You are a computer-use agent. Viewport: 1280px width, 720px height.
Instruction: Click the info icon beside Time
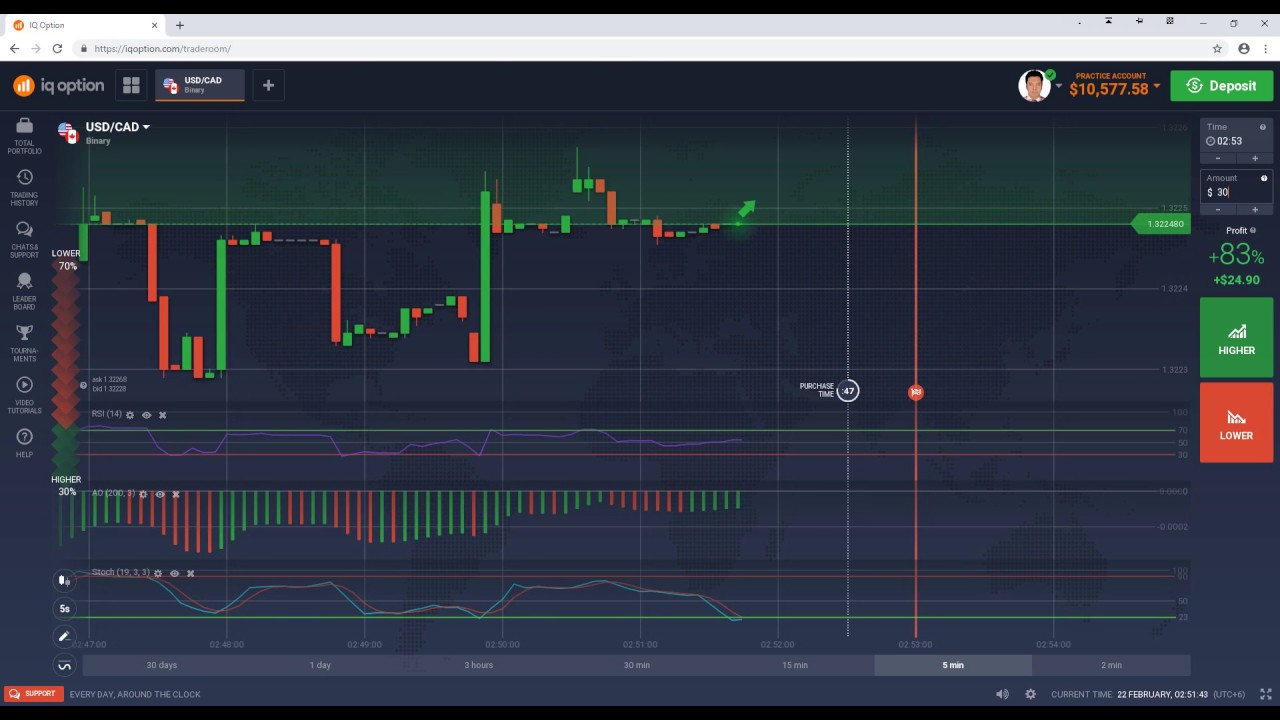[1264, 127]
